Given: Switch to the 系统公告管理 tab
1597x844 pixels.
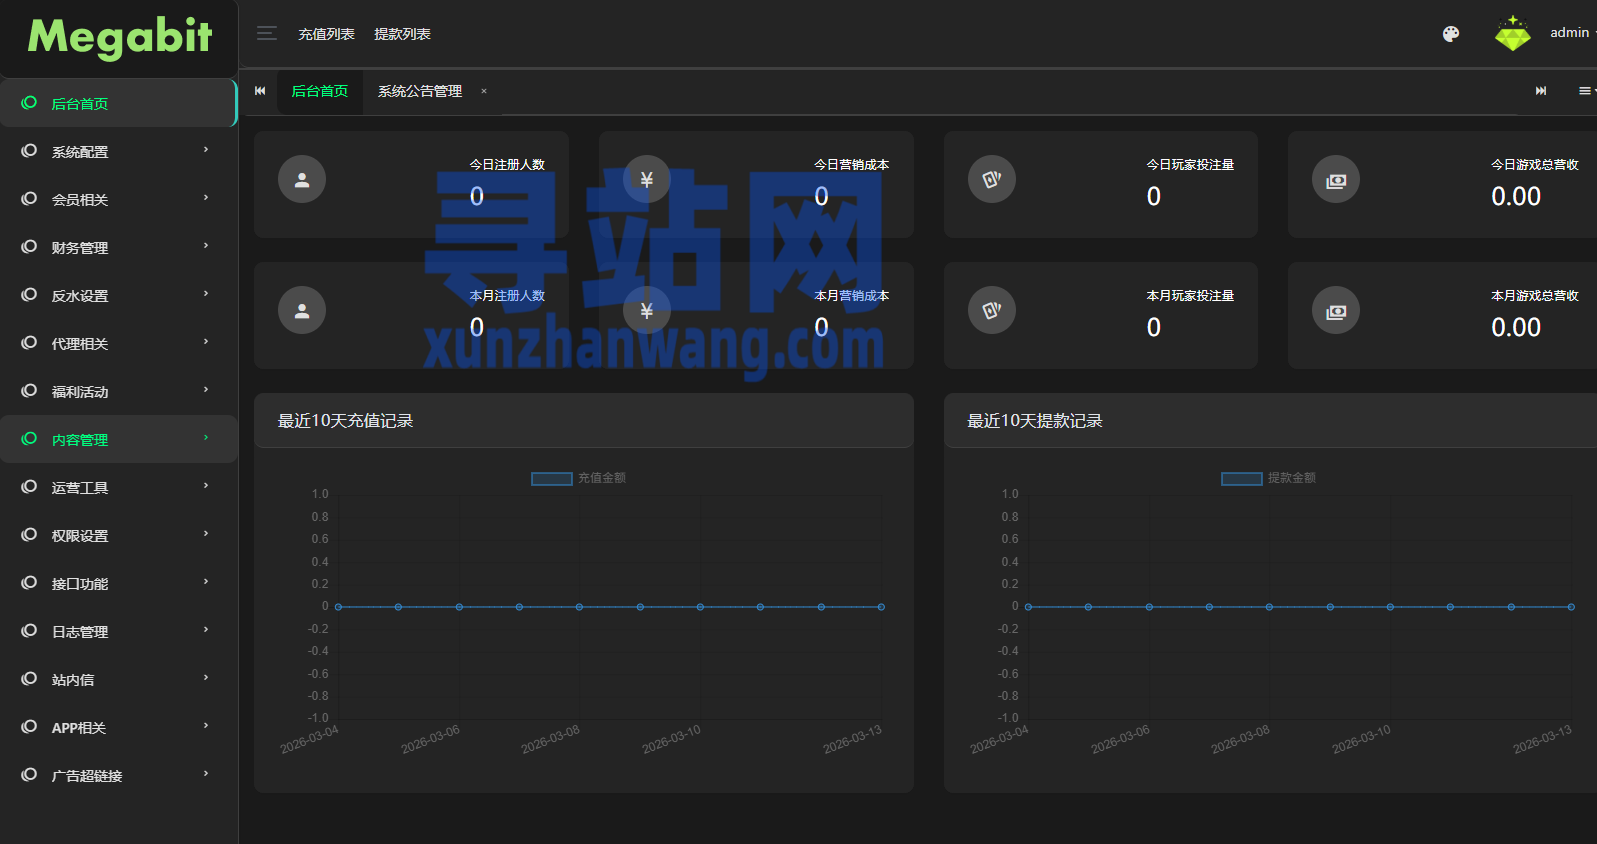Looking at the screenshot, I should click(x=420, y=91).
